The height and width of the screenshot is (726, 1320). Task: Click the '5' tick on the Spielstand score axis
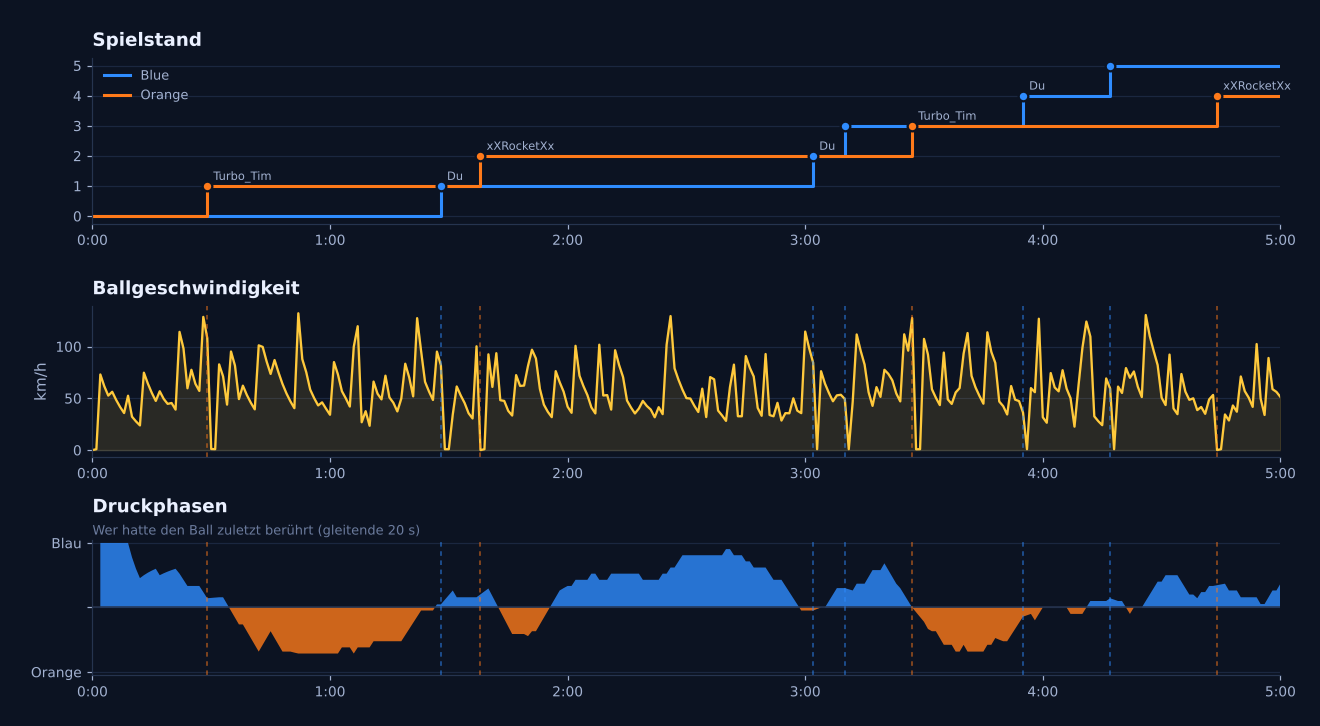77,67
